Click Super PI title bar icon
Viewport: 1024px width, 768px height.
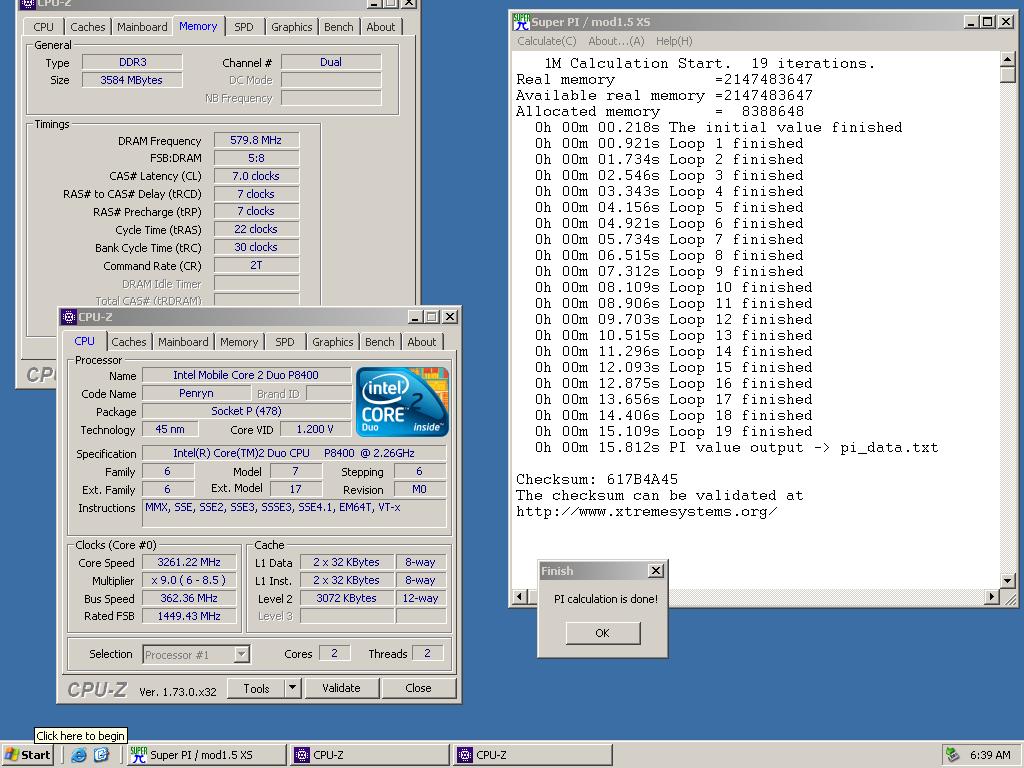point(521,22)
